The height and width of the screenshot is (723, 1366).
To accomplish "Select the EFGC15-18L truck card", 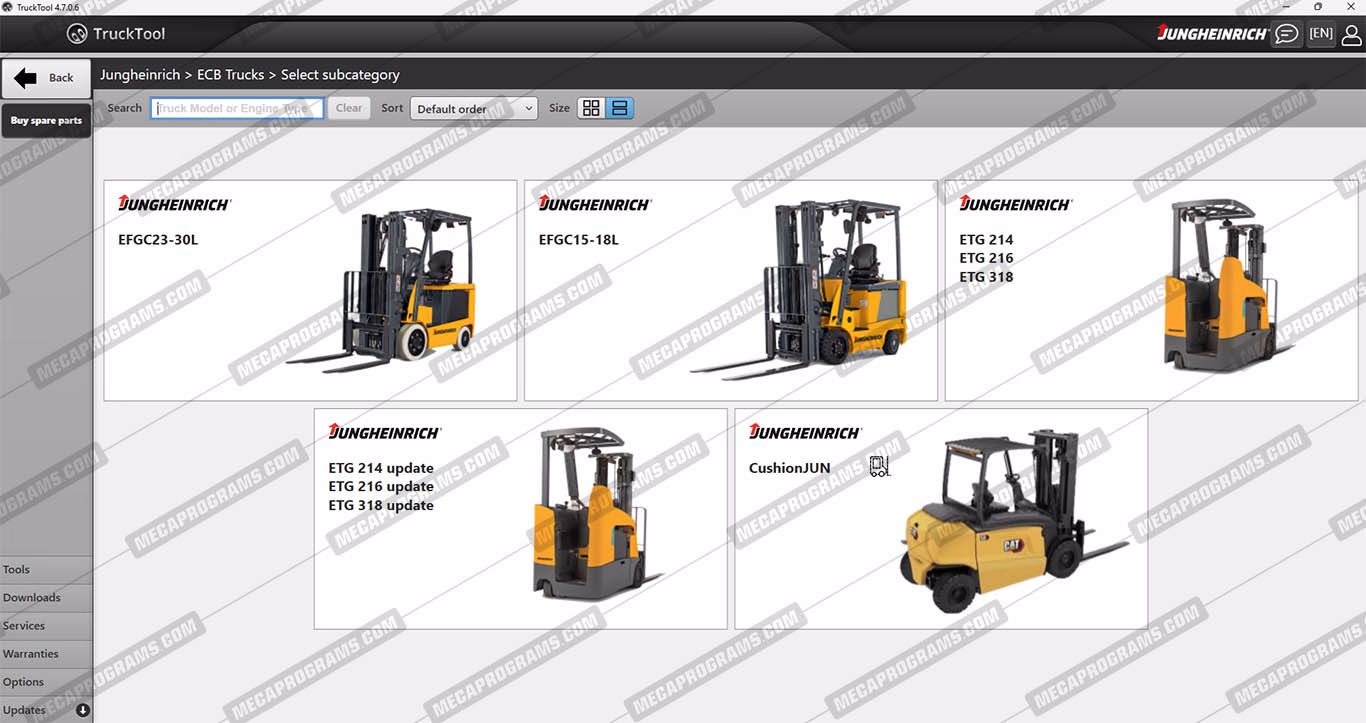I will pyautogui.click(x=731, y=291).
